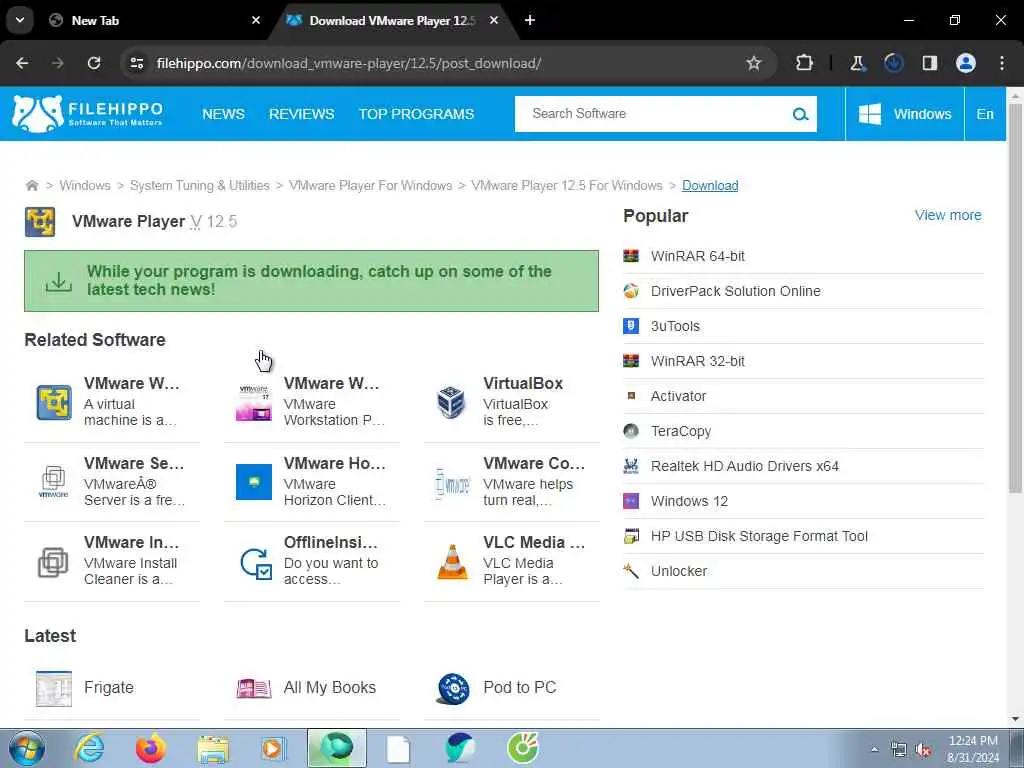Viewport: 1024px width, 768px height.
Task: Click the browser address bar URL
Action: point(349,63)
